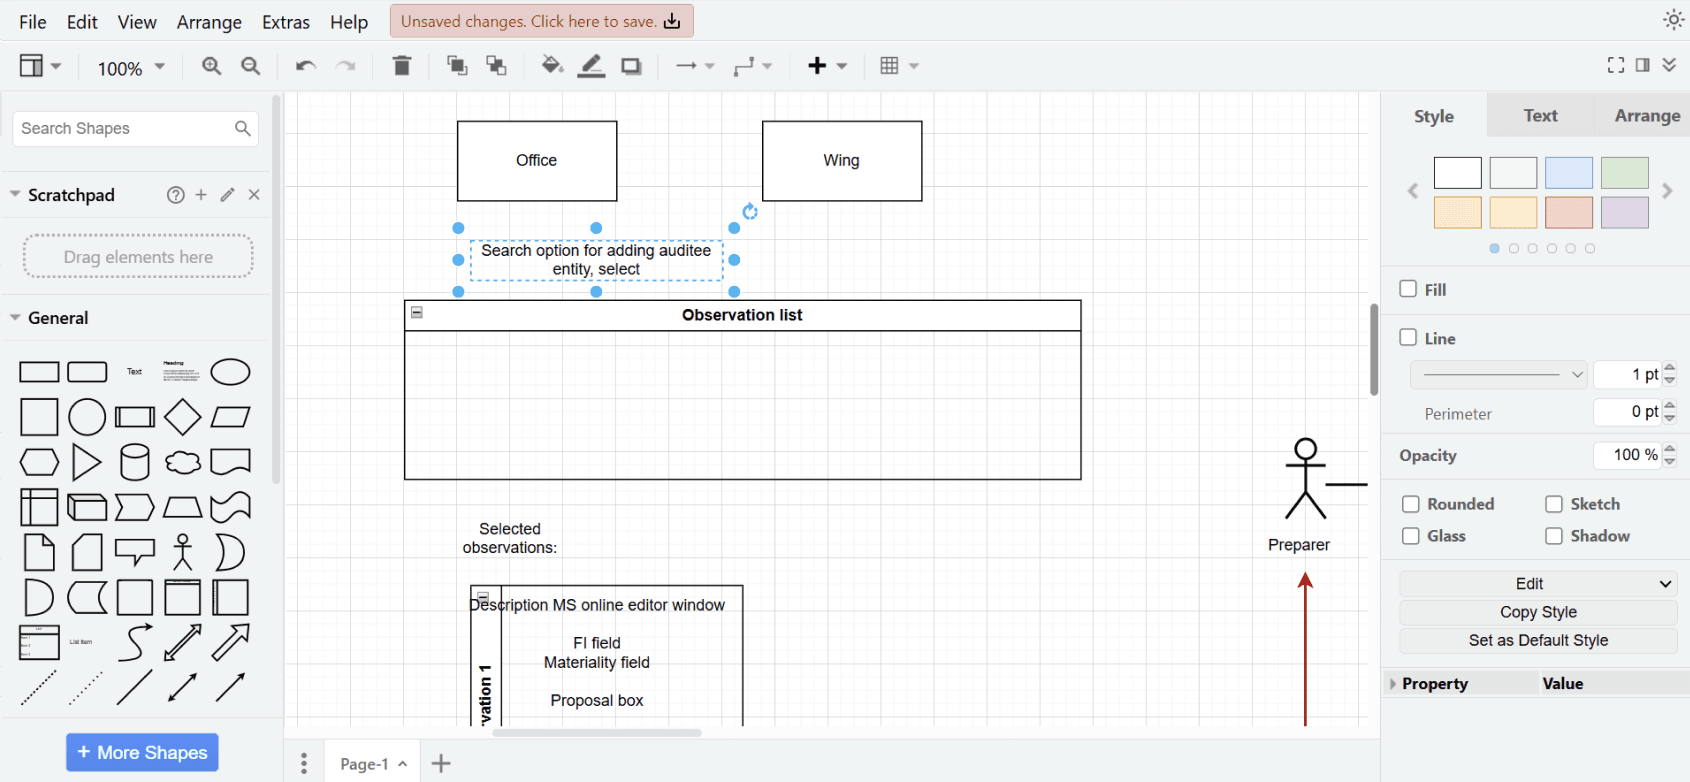Undo the last action
Viewport: 1690px width, 782px height.
pos(306,66)
